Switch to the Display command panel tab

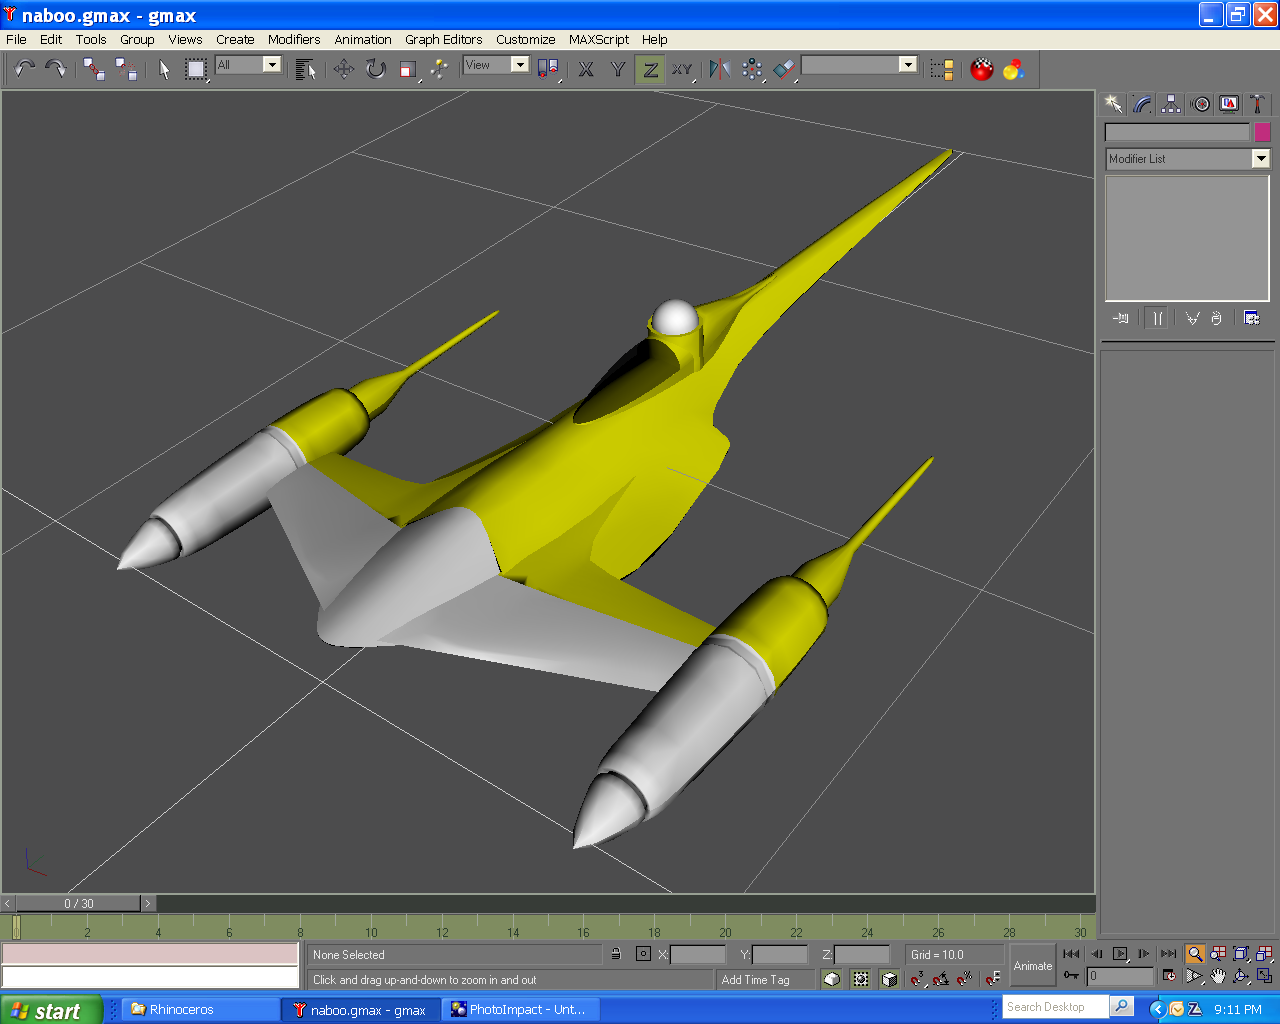(1229, 104)
